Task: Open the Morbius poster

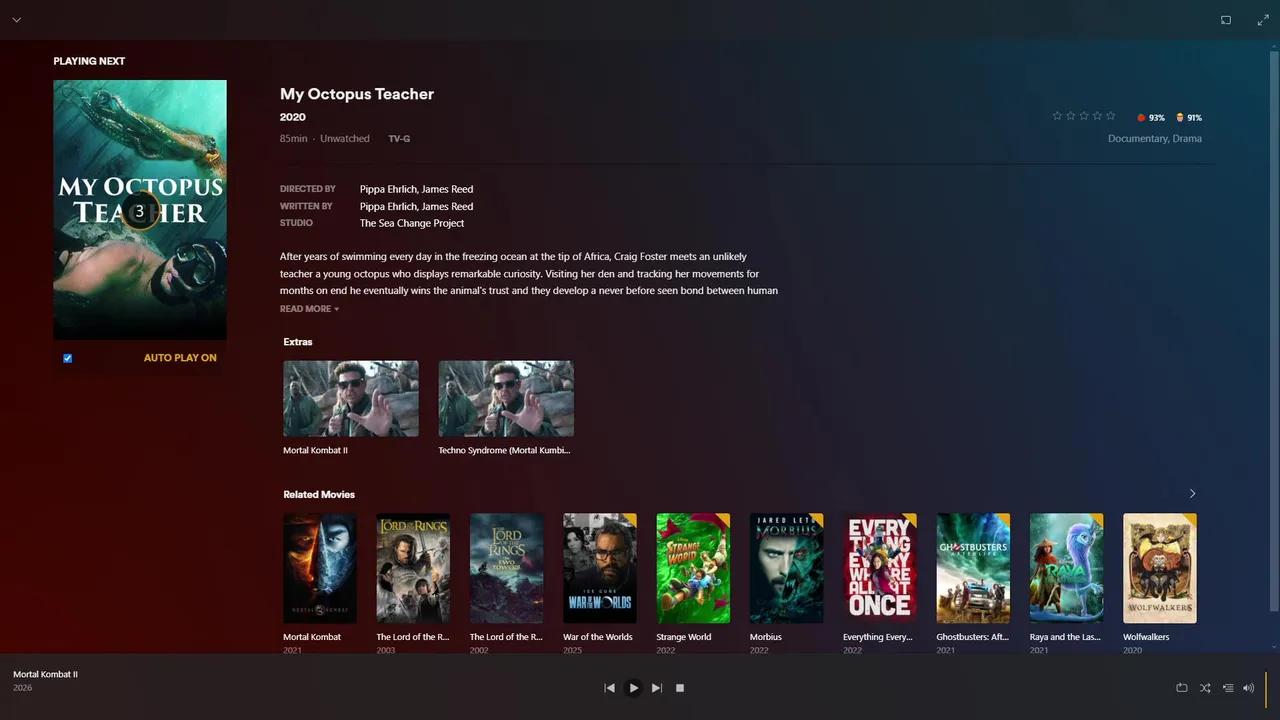Action: pyautogui.click(x=787, y=568)
